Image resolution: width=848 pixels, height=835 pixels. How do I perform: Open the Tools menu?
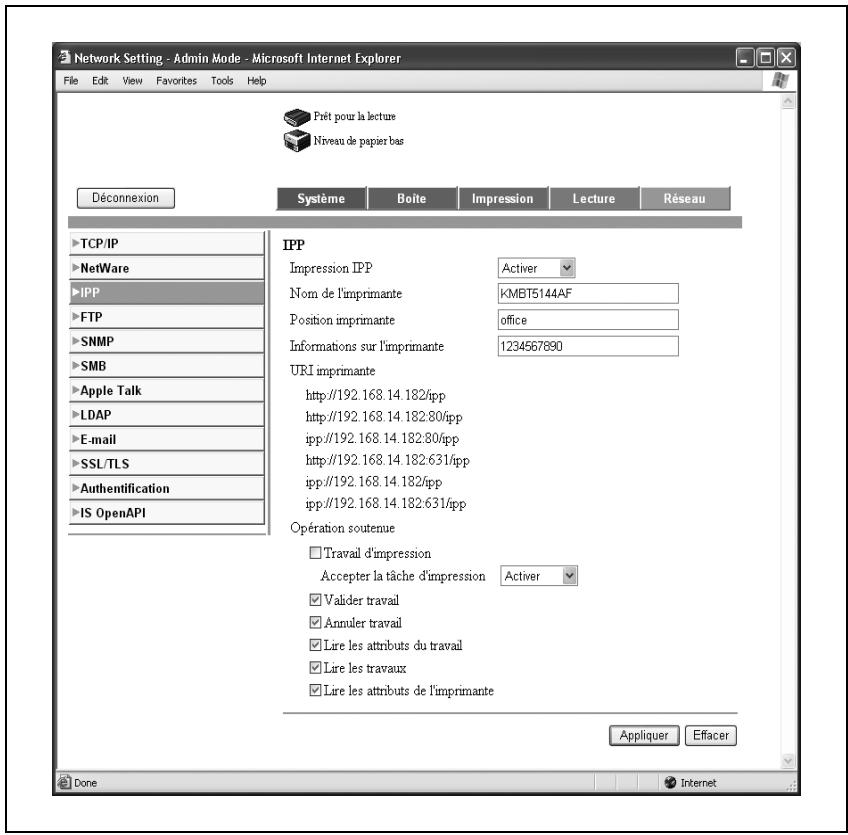(x=222, y=81)
